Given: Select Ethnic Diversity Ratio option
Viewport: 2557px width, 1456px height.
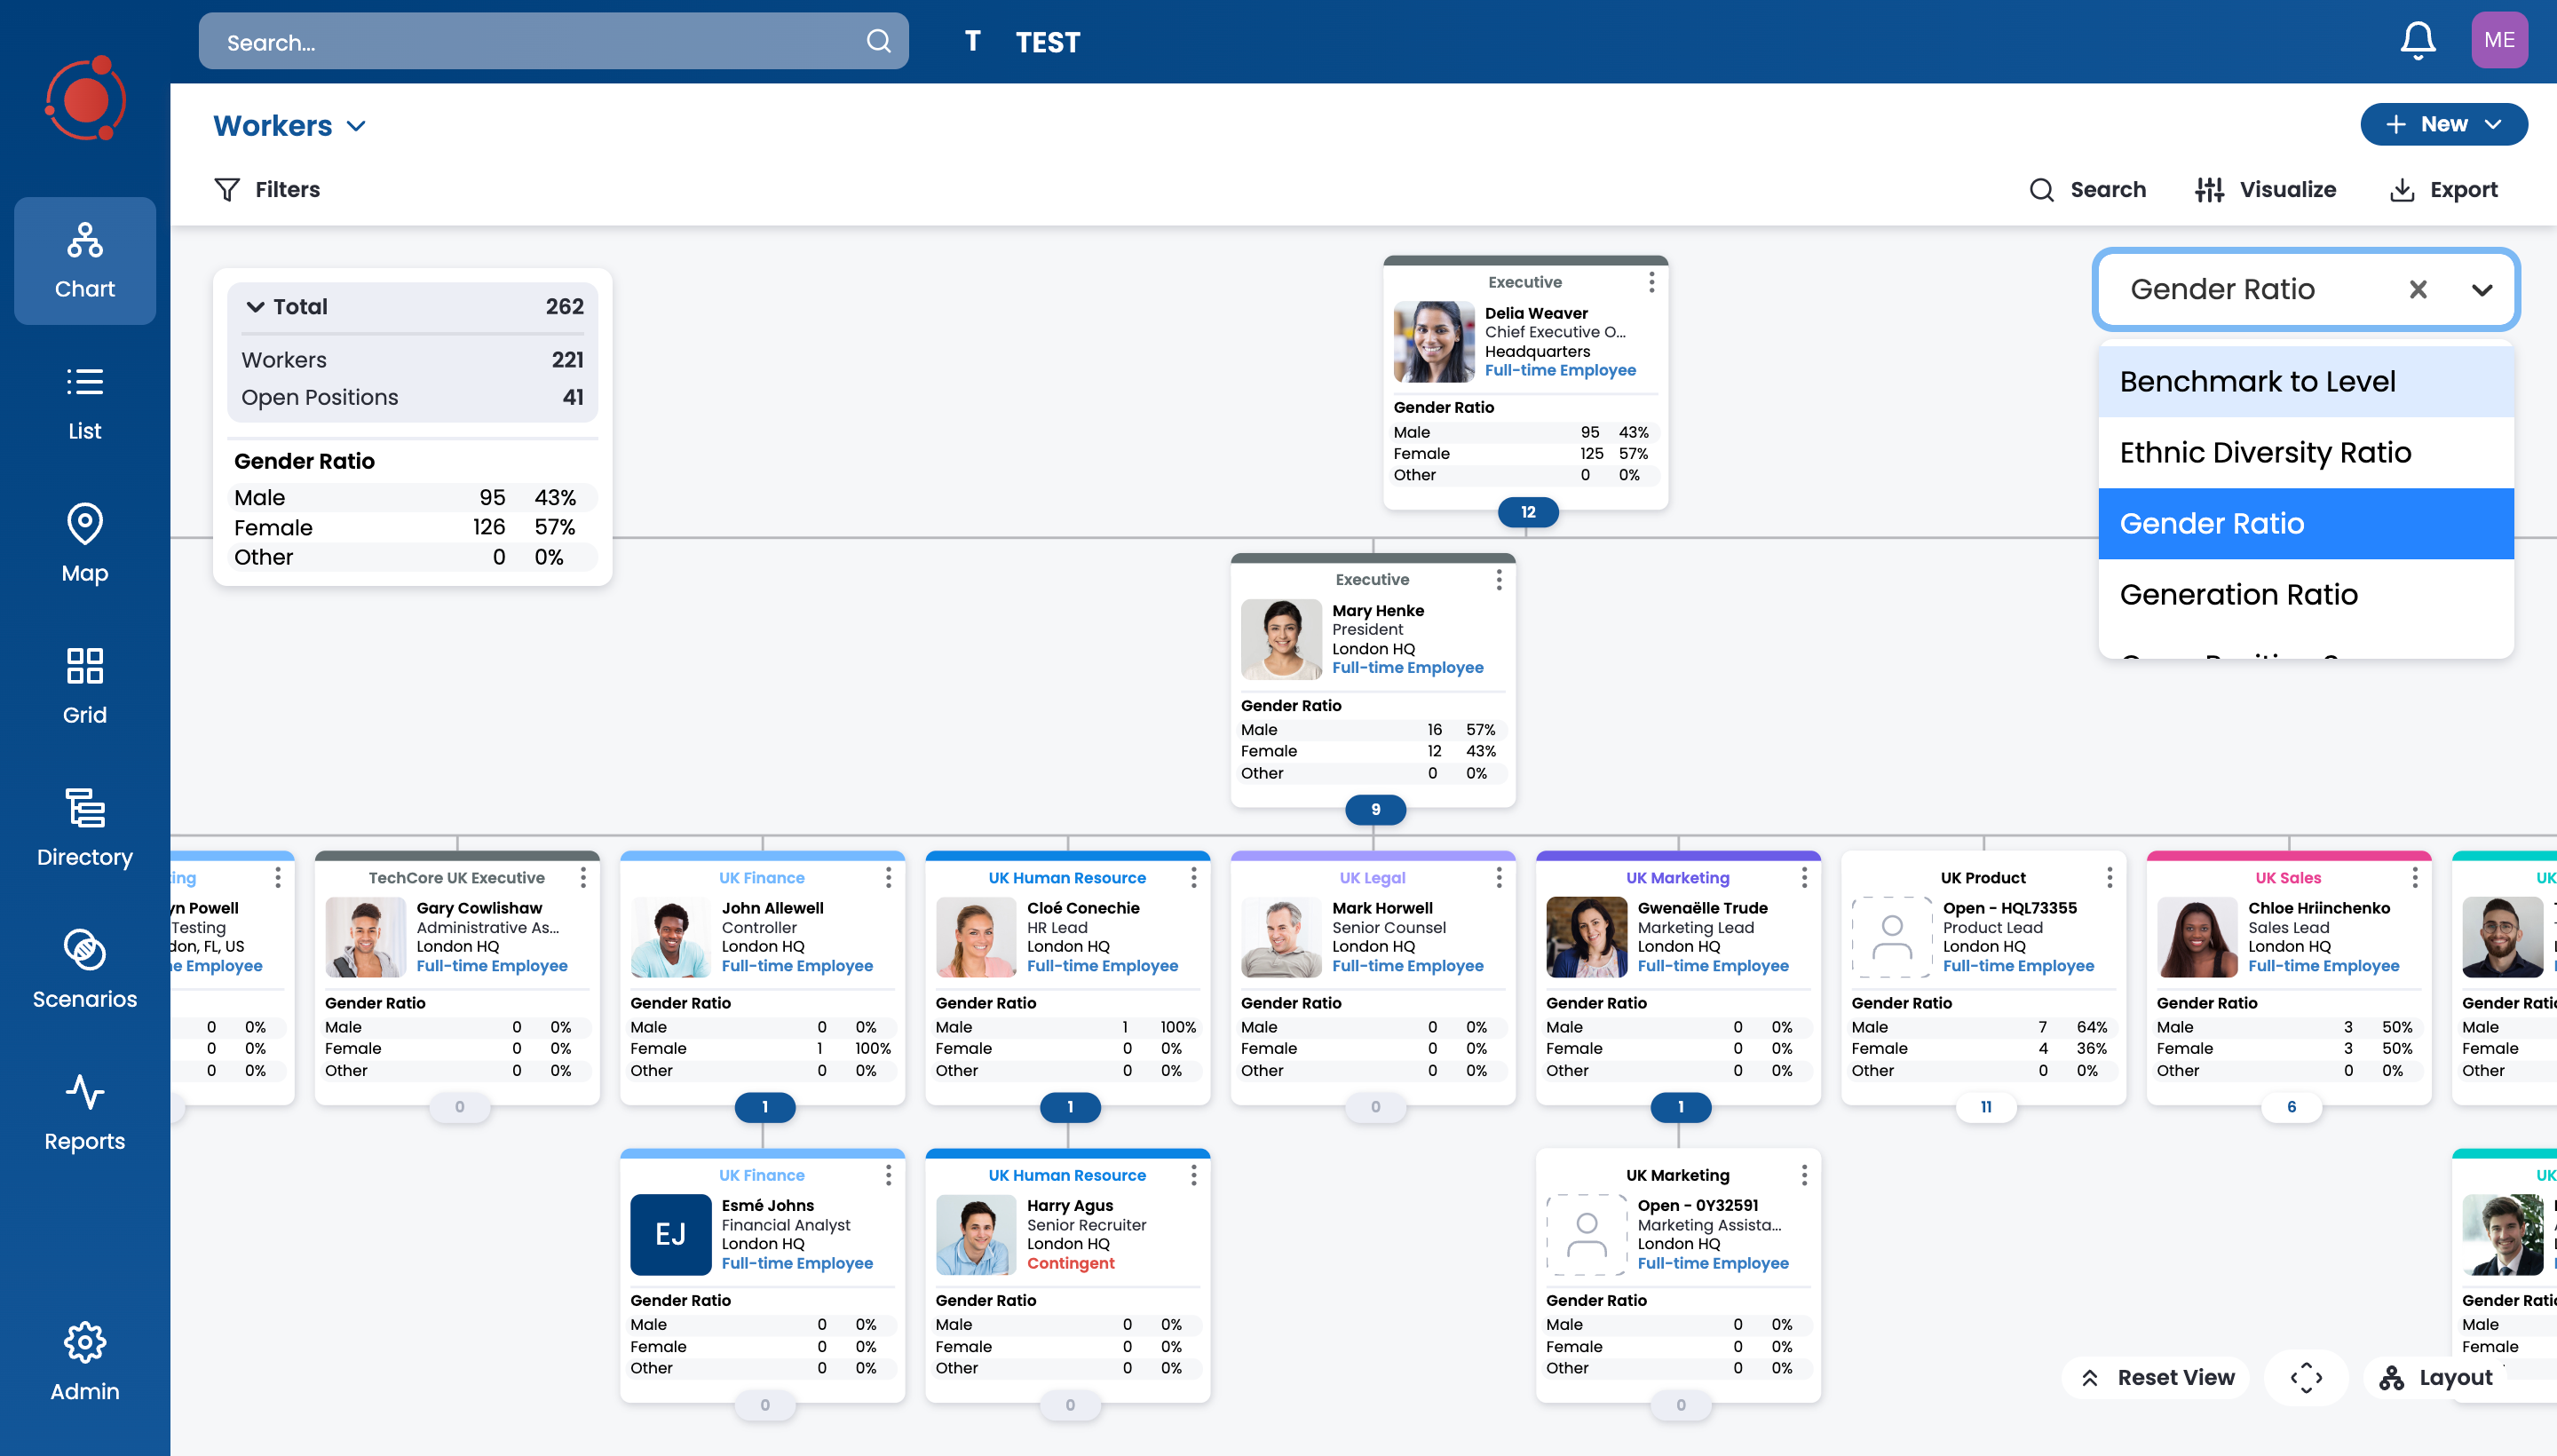Looking at the screenshot, I should click(2305, 452).
